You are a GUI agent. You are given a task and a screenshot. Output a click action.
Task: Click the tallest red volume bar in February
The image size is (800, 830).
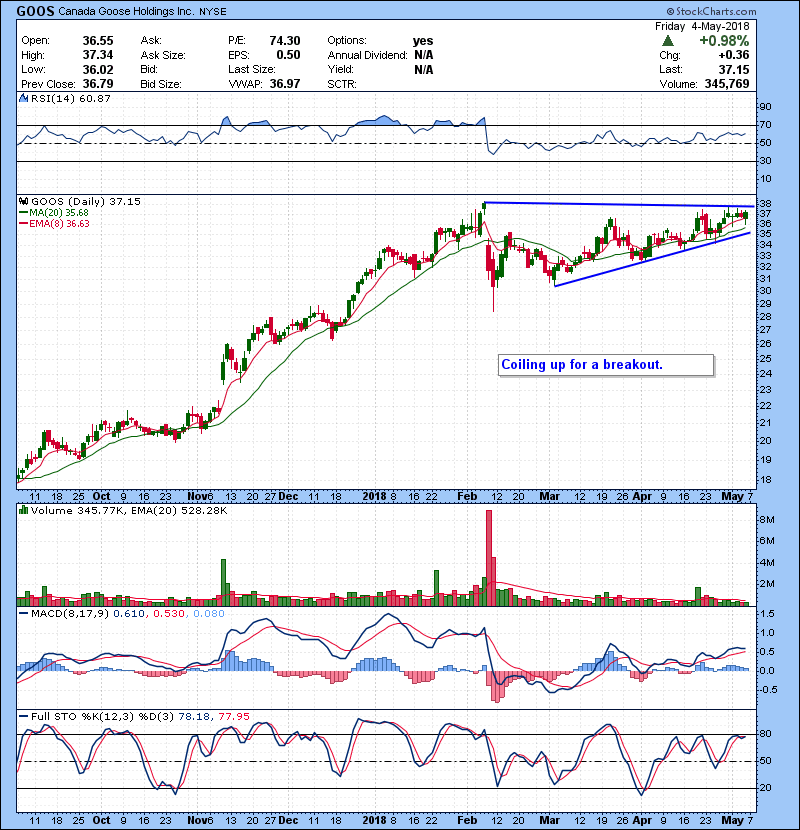[489, 558]
